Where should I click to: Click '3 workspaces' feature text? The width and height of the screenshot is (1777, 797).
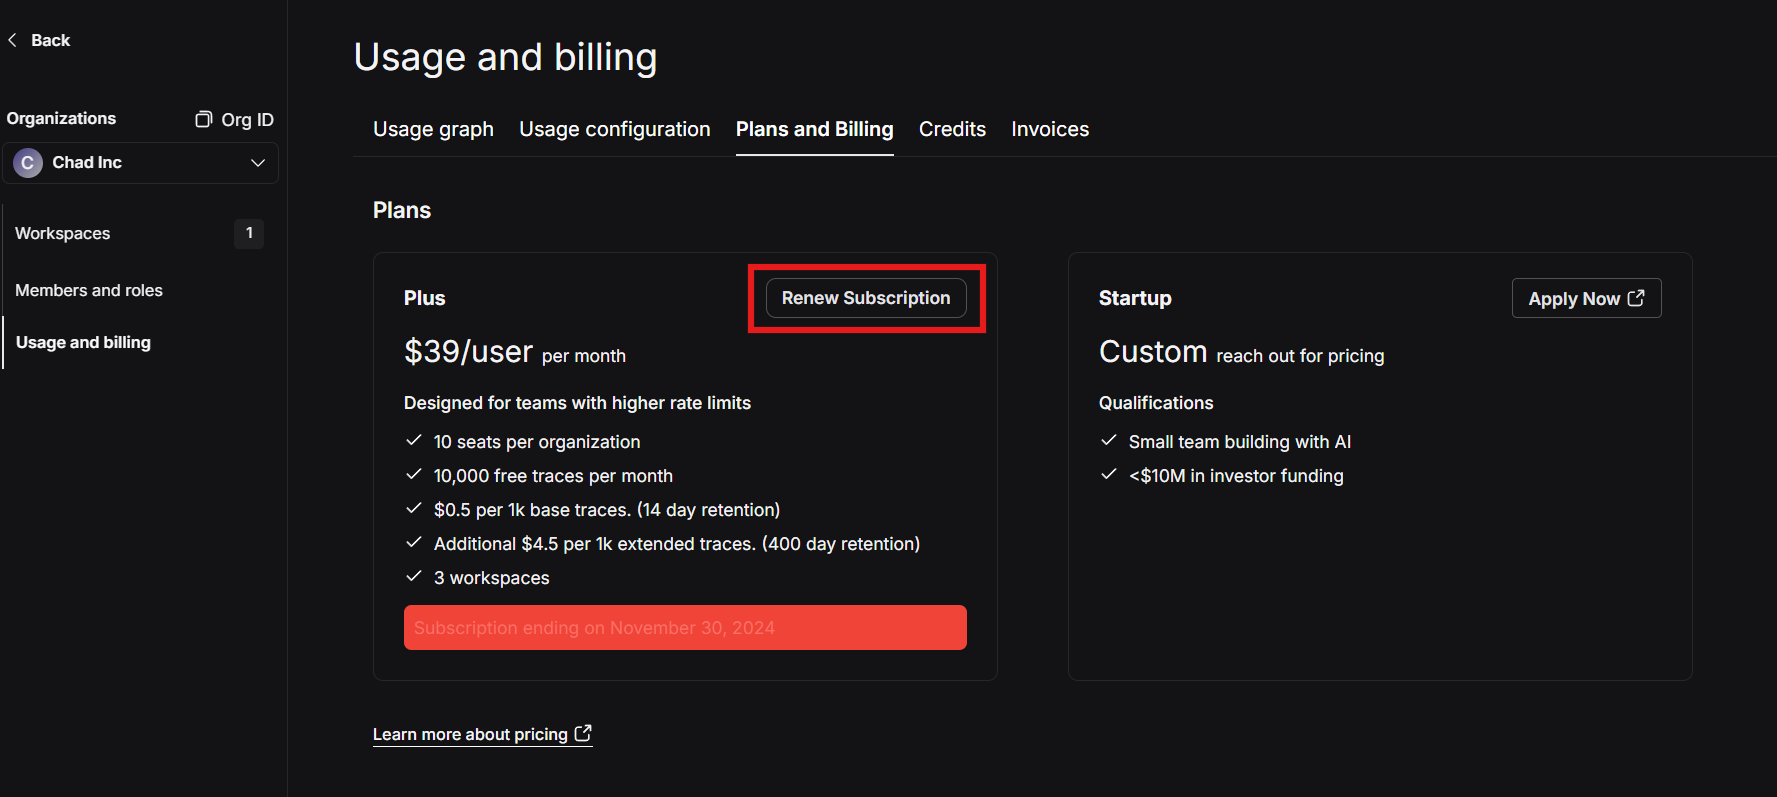(x=492, y=578)
